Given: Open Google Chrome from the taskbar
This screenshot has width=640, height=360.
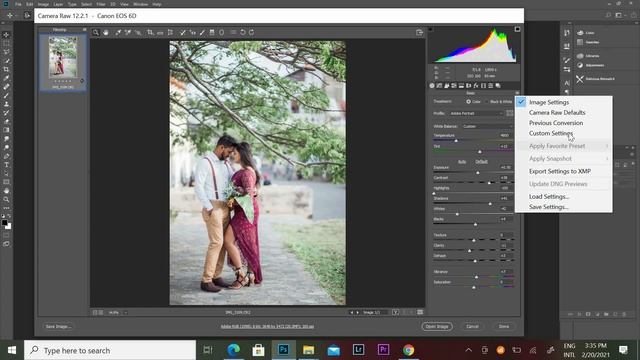Looking at the screenshot, I should point(408,350).
